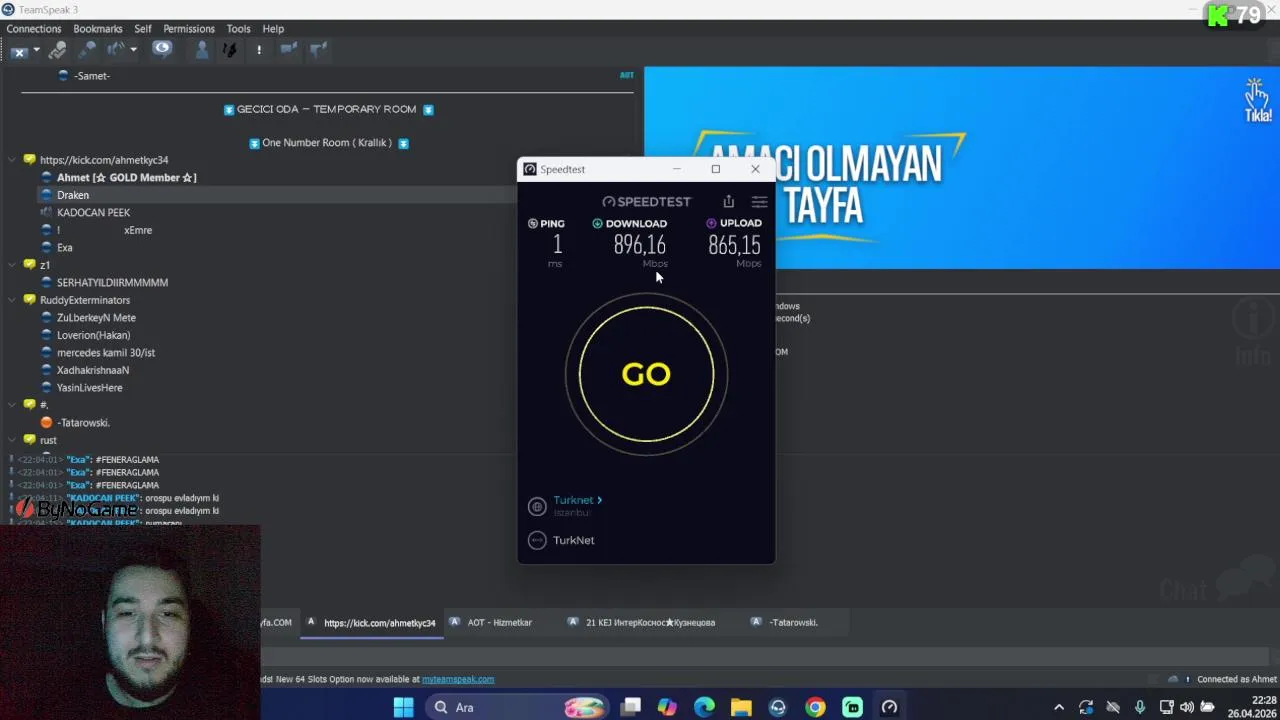Select user Ahmet GOLD Member
Image resolution: width=1280 pixels, height=720 pixels.
pyautogui.click(x=126, y=178)
